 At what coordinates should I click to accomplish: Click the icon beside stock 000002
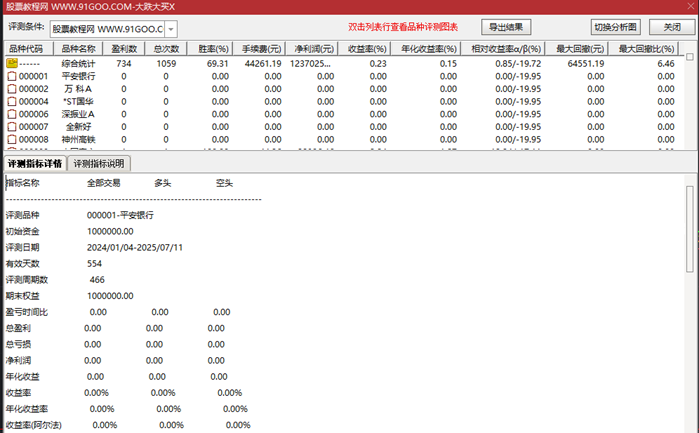coord(12,89)
